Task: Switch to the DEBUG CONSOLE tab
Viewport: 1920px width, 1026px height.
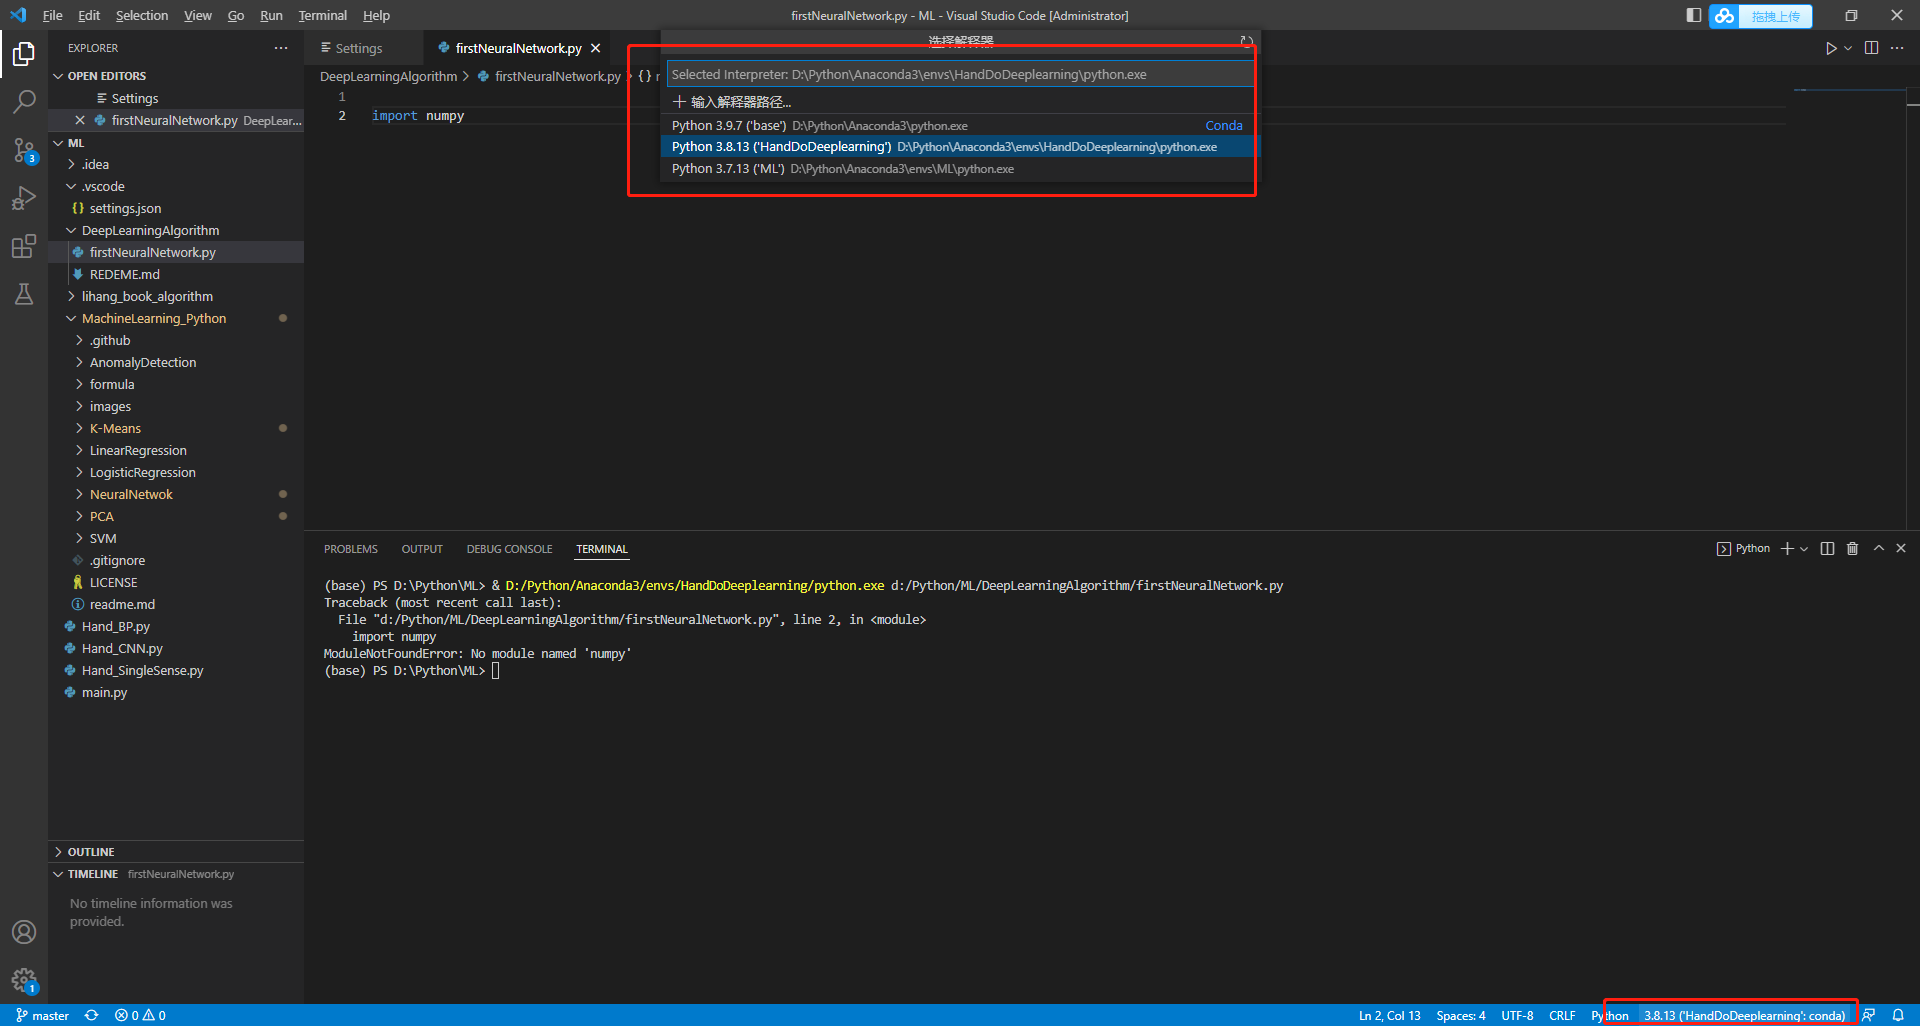Action: (x=509, y=549)
